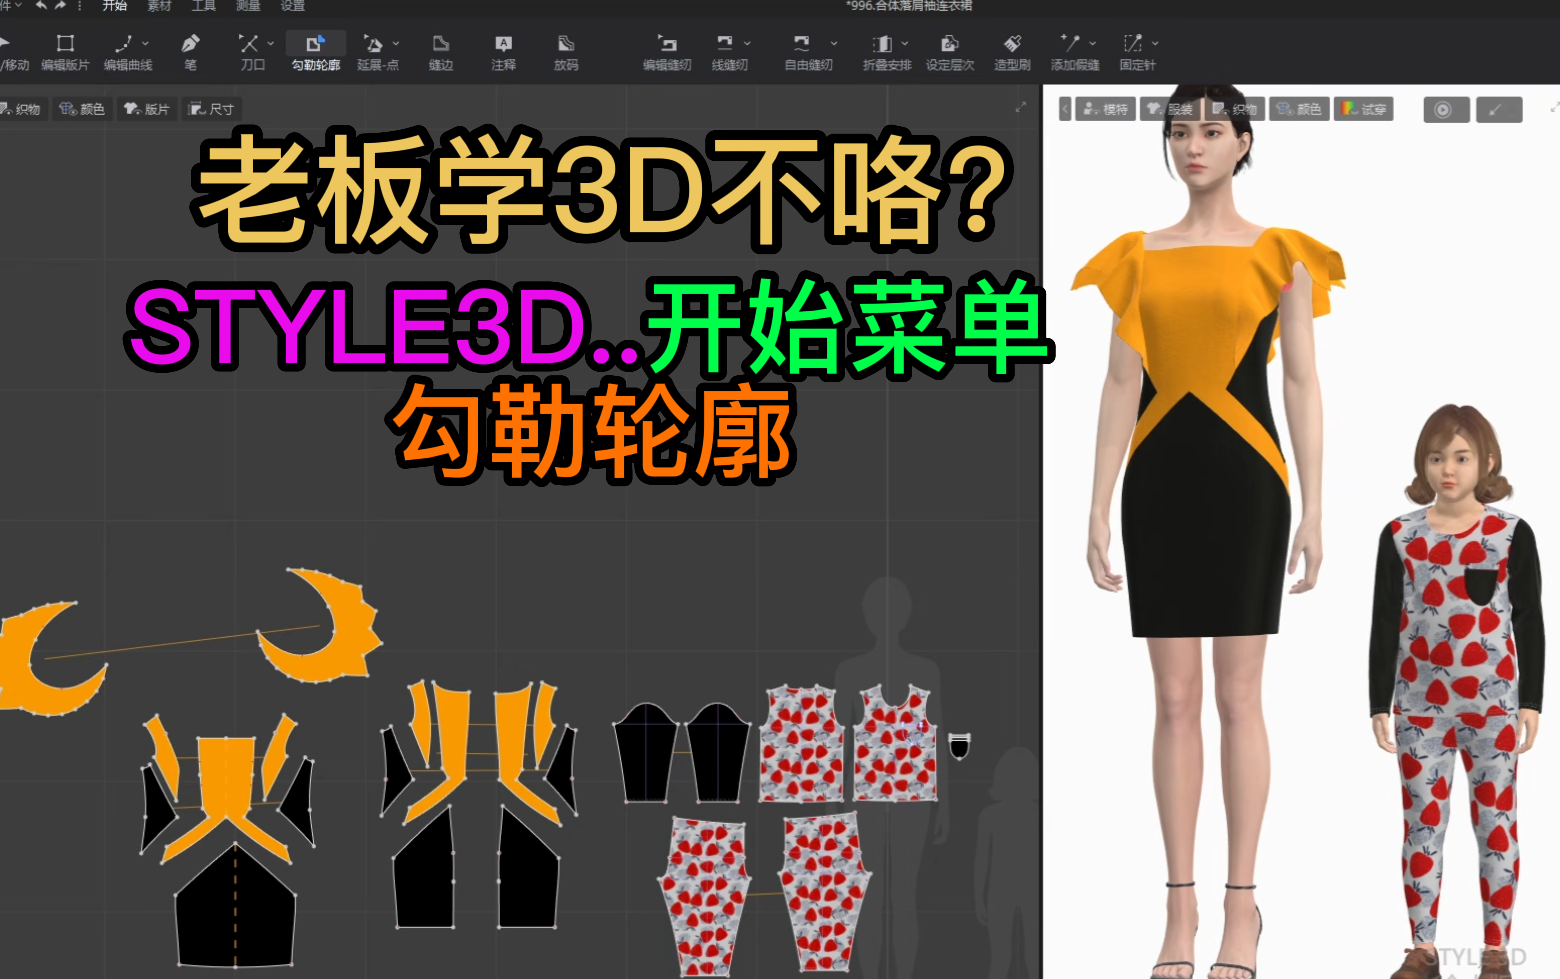The image size is (1560, 979).
Task: Click the 3D view record/play button
Action: click(1446, 110)
